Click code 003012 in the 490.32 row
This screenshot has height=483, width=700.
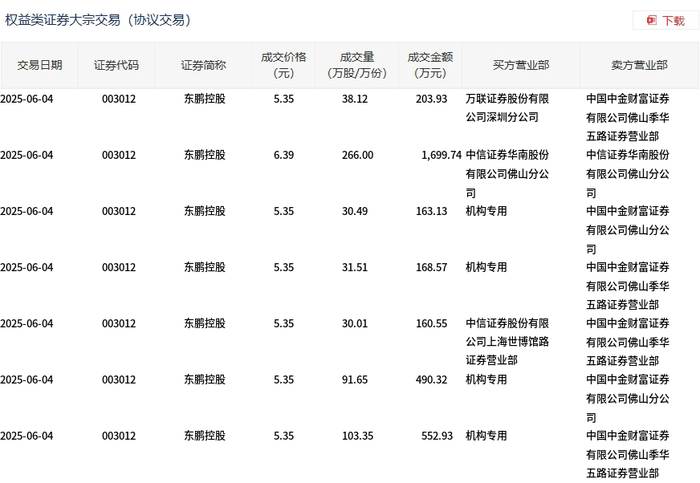119,380
